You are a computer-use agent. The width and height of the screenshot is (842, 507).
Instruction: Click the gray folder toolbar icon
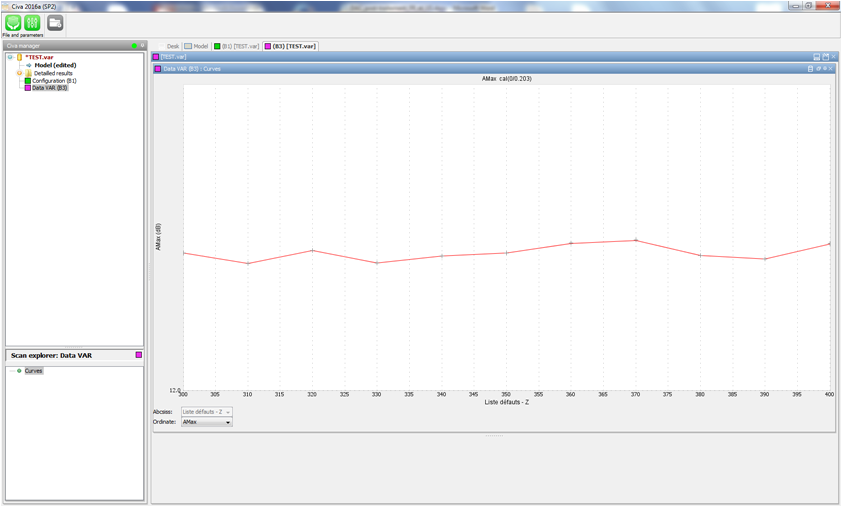(x=55, y=23)
